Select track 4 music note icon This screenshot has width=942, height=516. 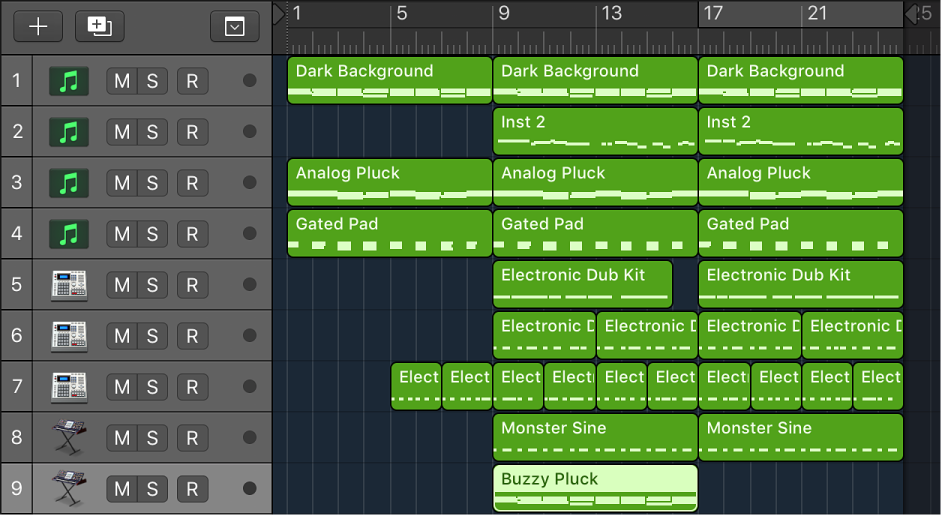click(x=68, y=234)
